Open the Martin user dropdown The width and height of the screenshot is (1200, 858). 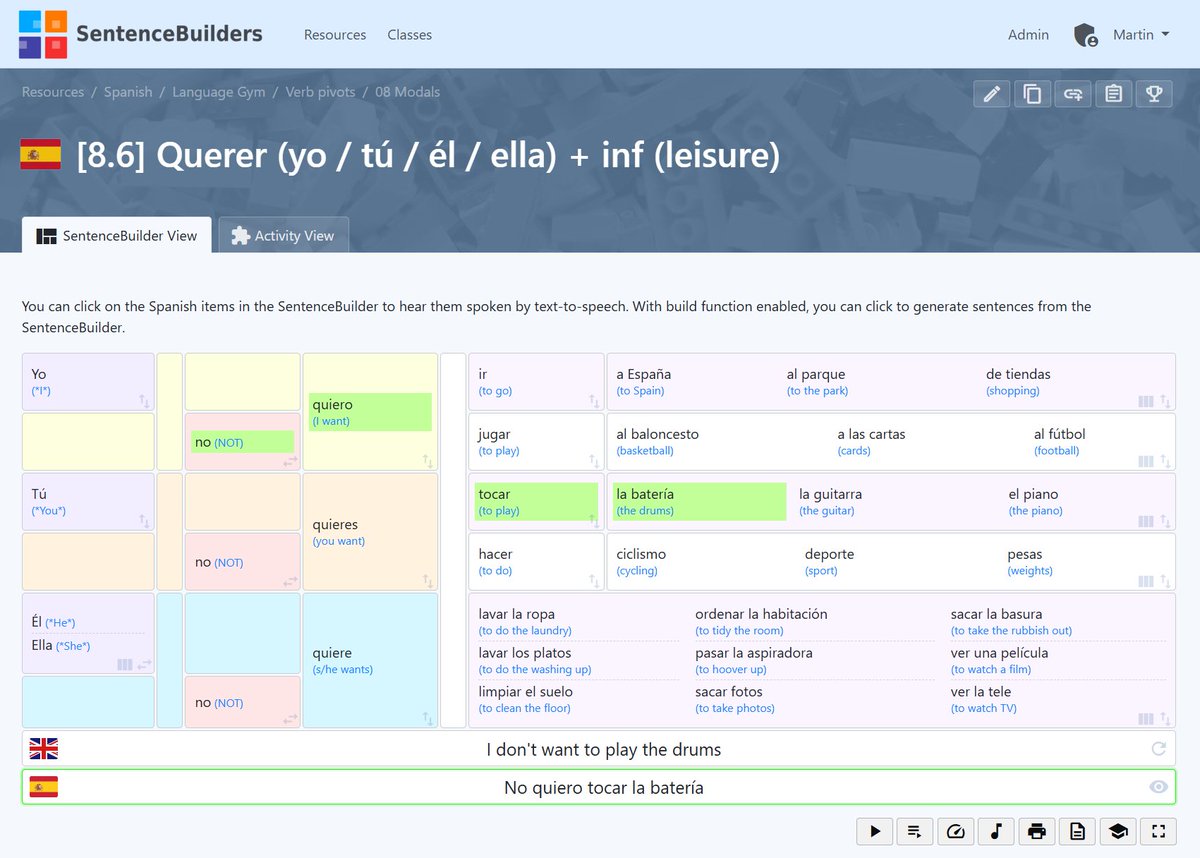(1141, 34)
